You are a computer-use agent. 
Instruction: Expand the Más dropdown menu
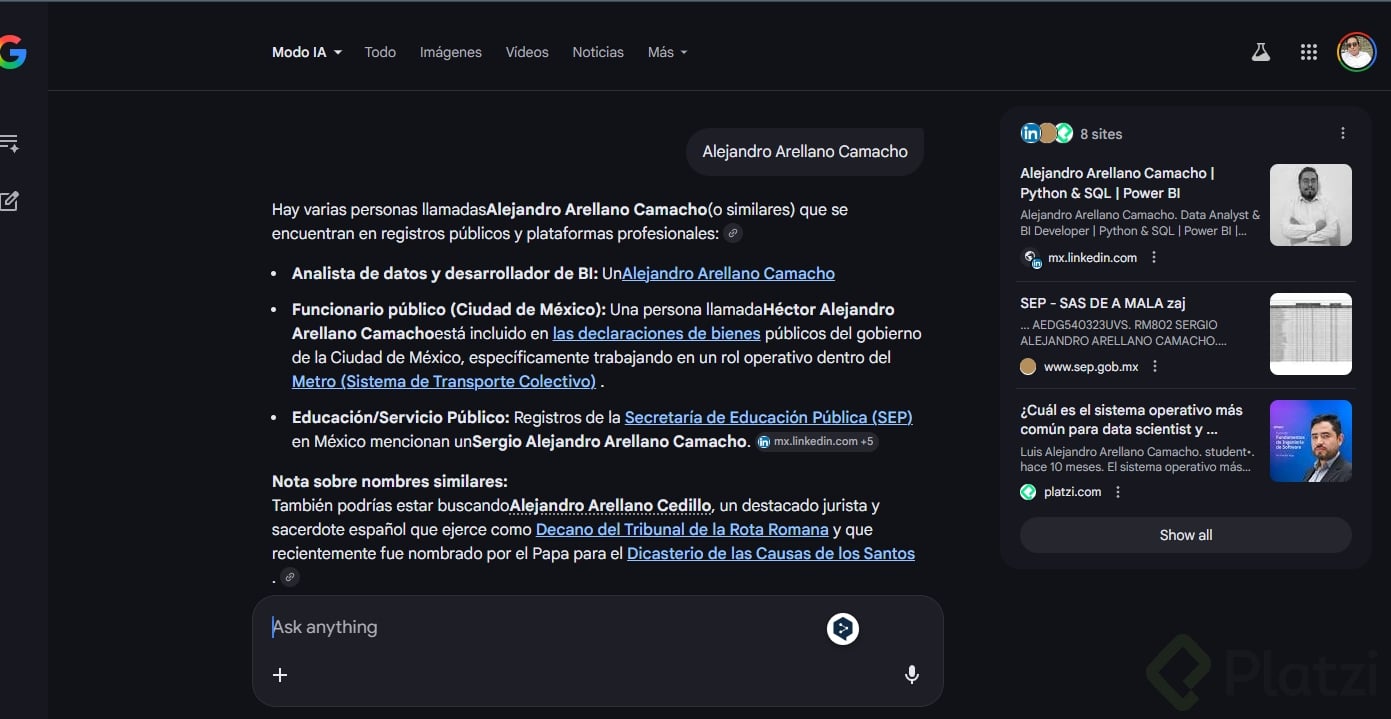667,52
